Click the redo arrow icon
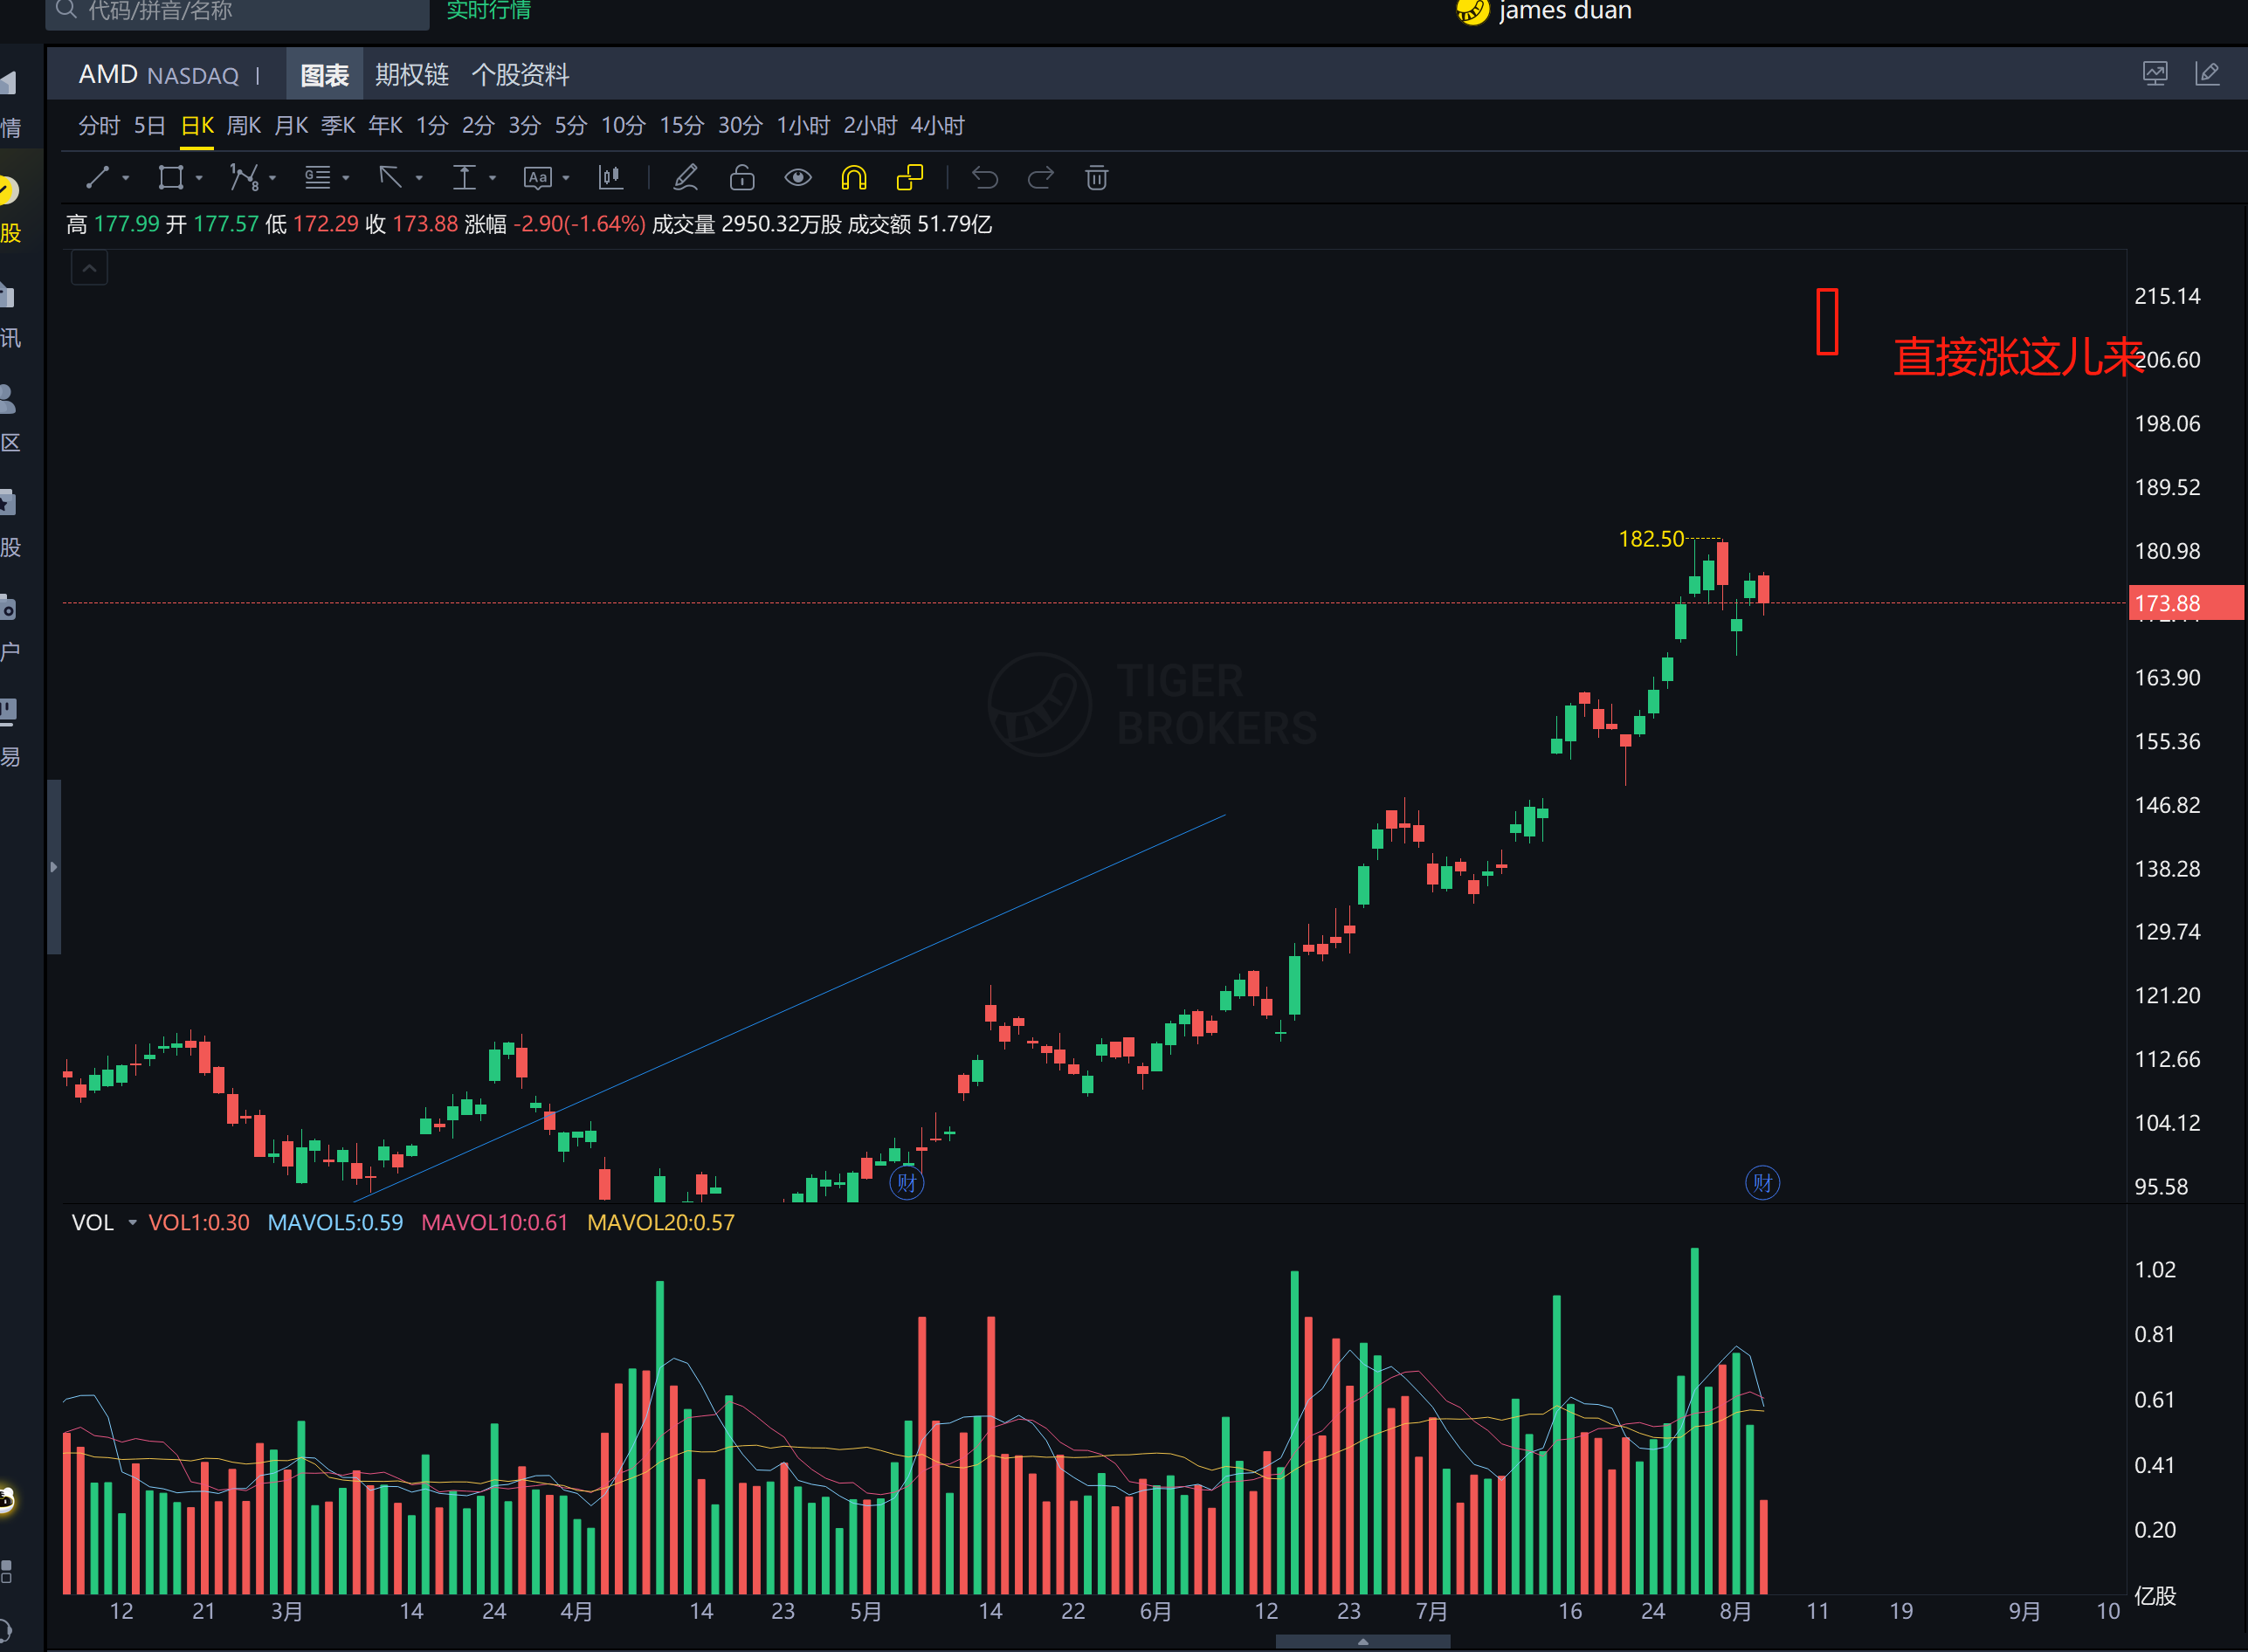 pos(1041,178)
